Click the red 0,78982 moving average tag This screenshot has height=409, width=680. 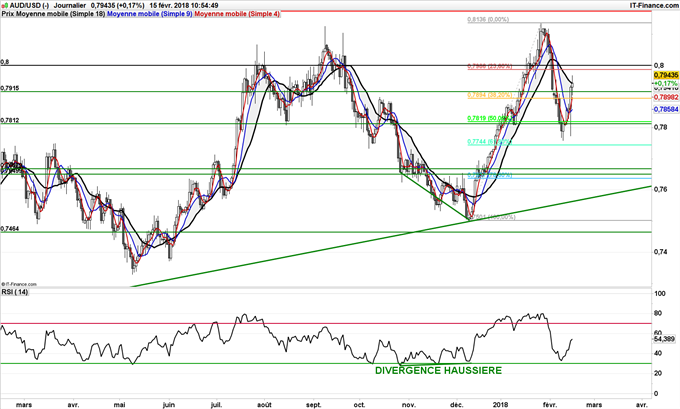[x=666, y=98]
